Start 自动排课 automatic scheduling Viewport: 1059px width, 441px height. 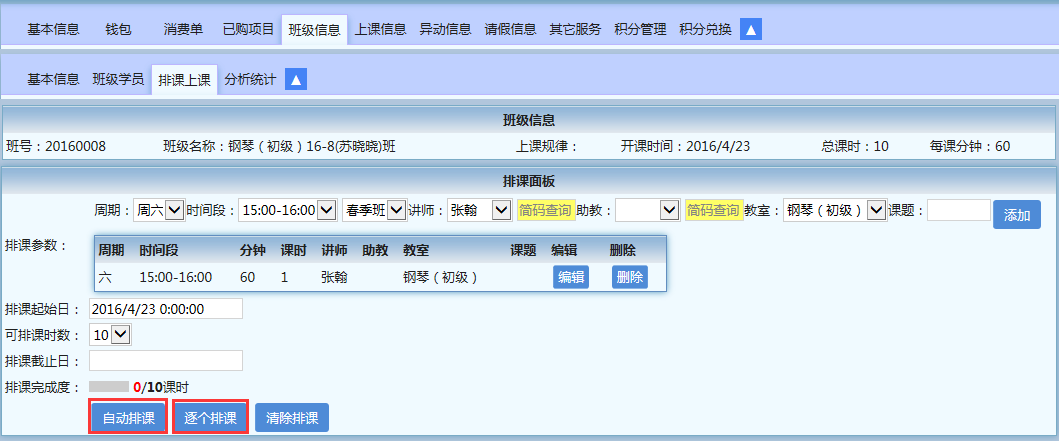[x=128, y=418]
